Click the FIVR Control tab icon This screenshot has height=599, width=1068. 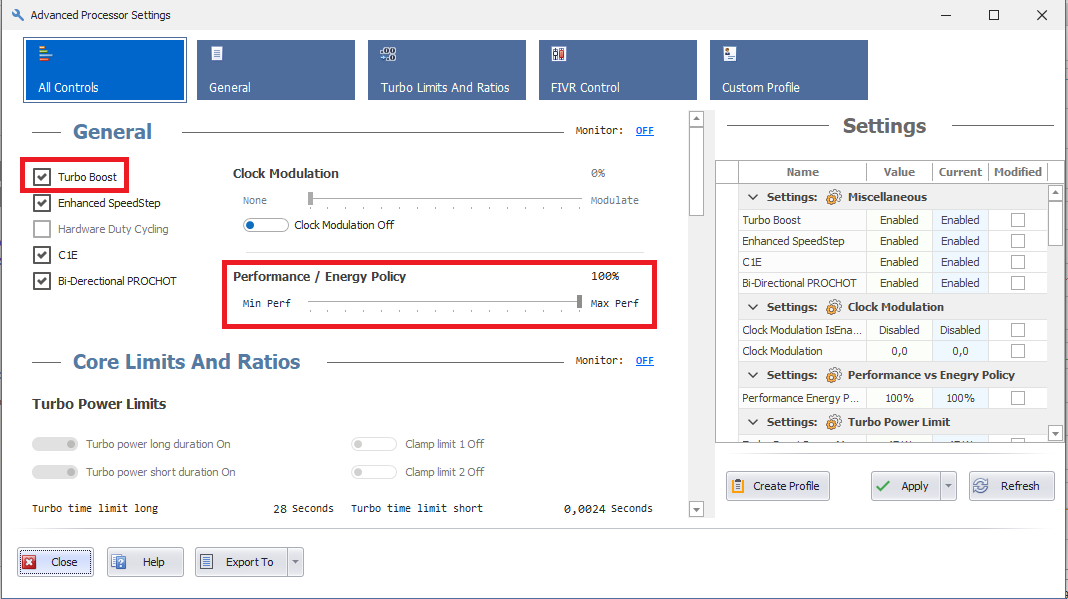point(559,54)
